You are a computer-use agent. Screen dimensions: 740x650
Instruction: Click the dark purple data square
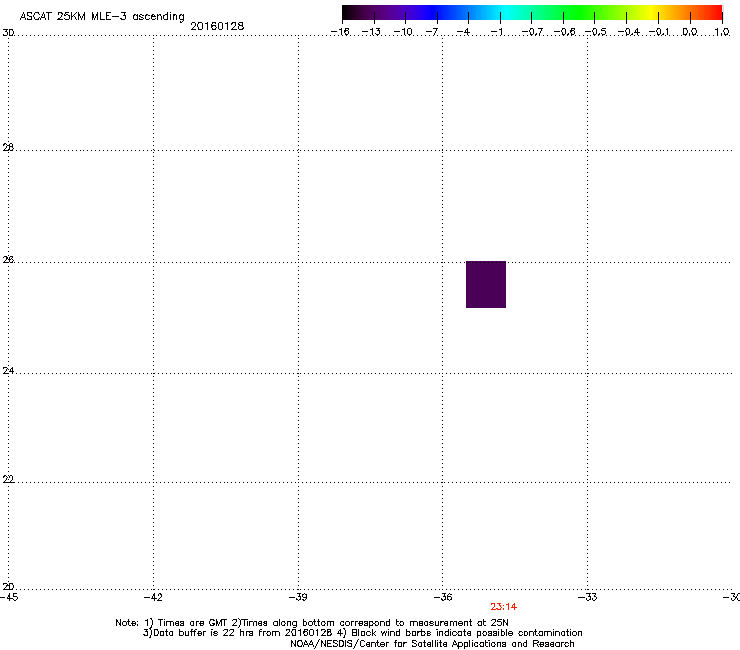(x=486, y=284)
